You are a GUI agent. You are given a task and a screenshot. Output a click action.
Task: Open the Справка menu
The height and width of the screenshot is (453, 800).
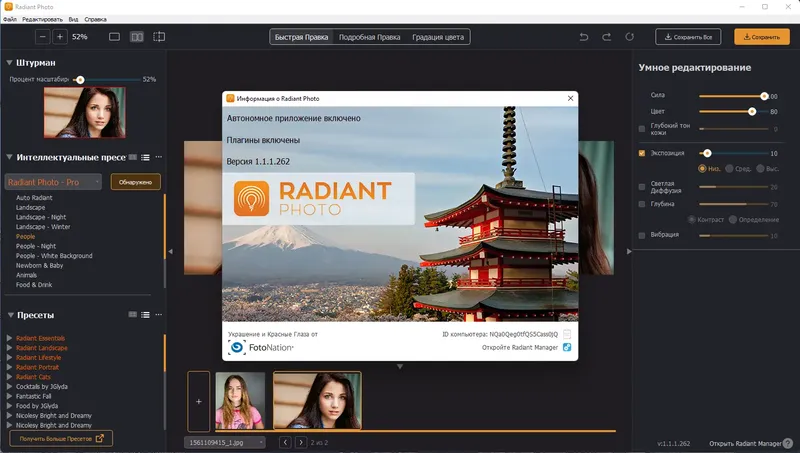pyautogui.click(x=95, y=19)
